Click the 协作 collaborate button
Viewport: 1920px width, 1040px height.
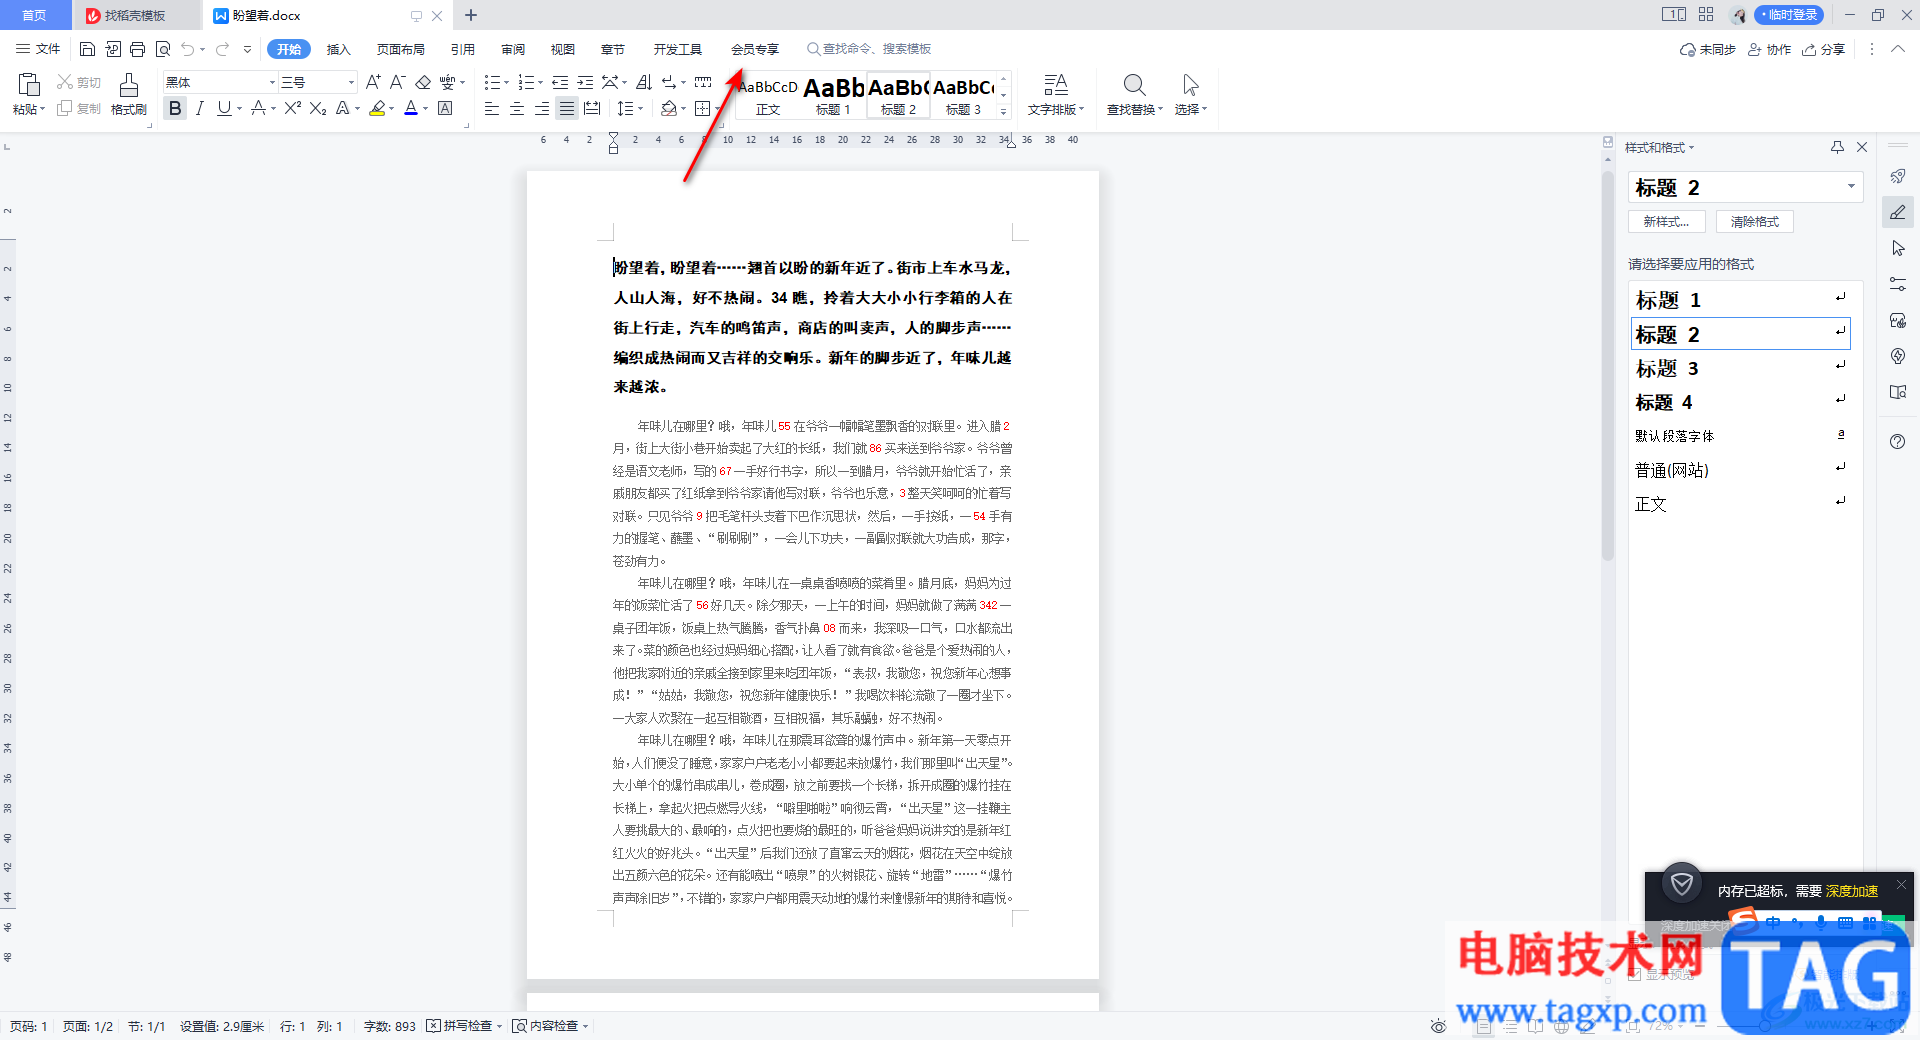coord(1769,49)
